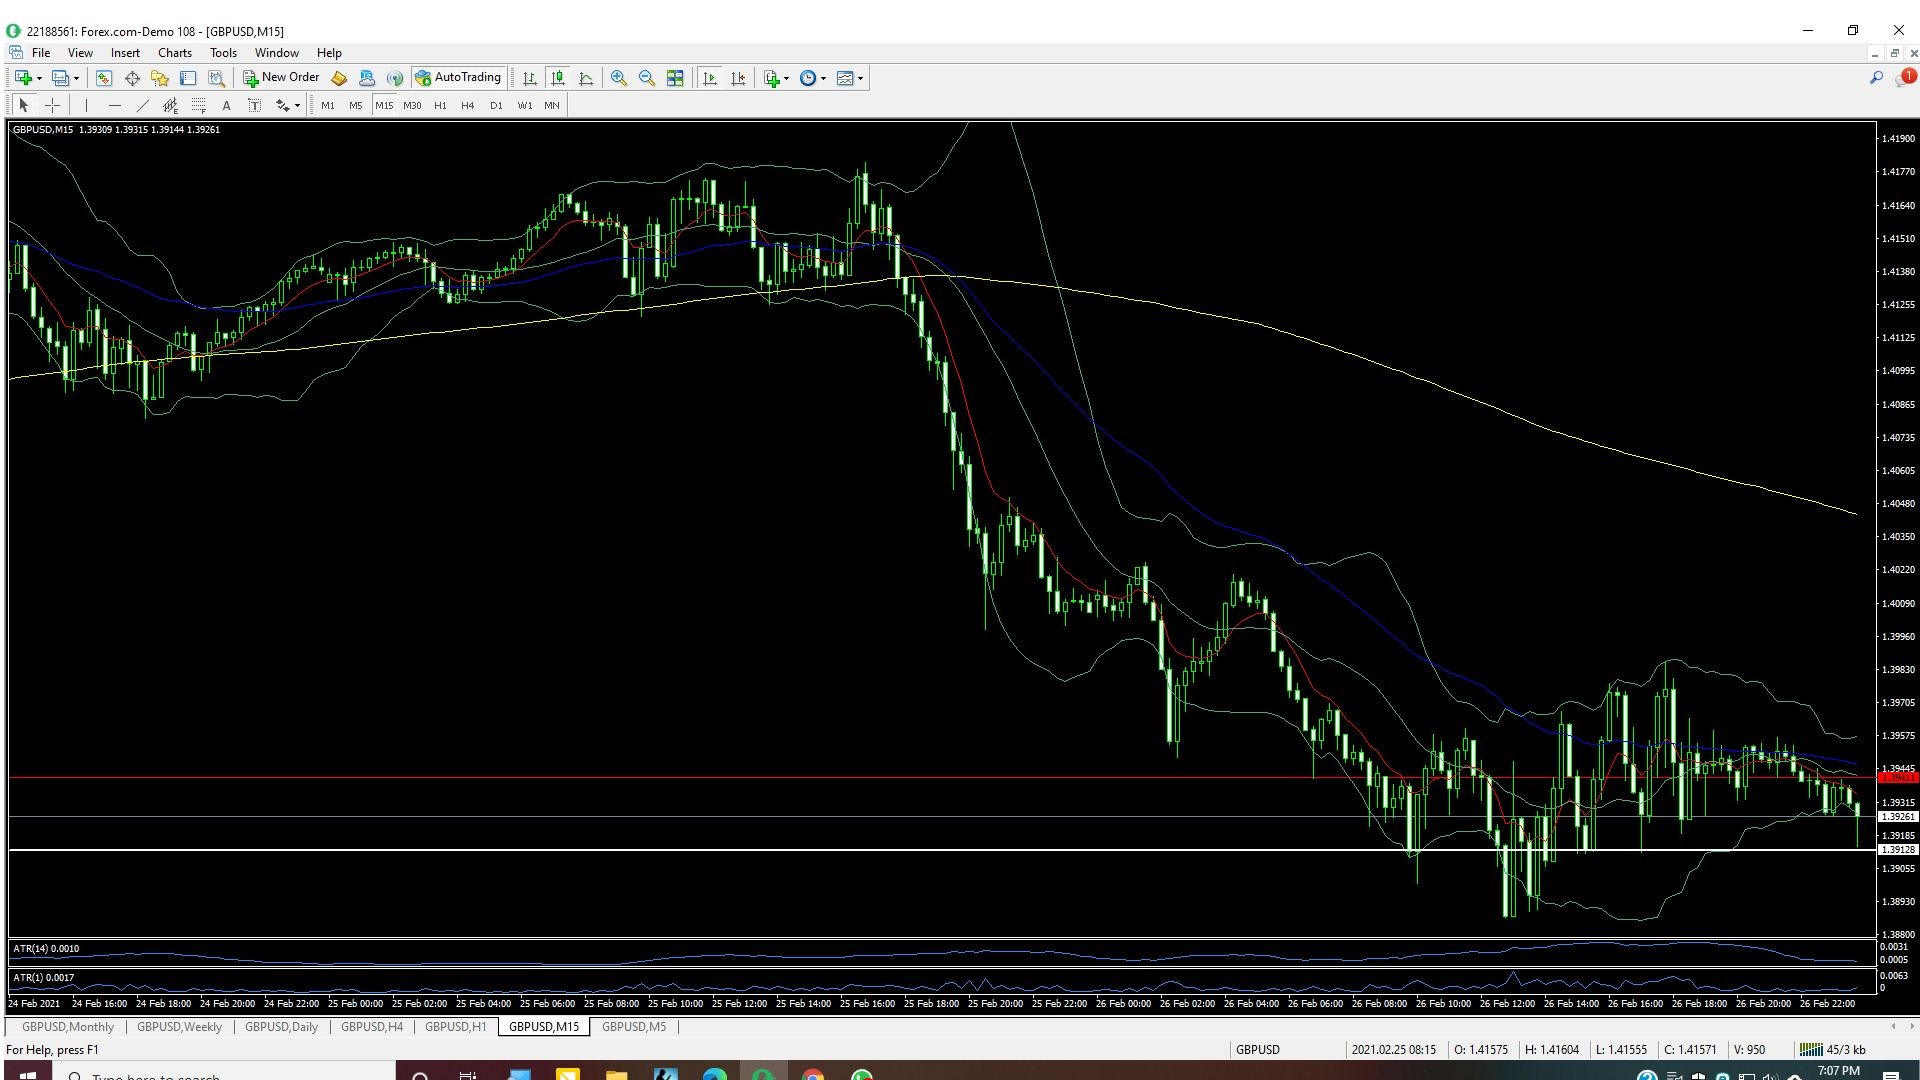The image size is (1920, 1080).
Task: Select the H1 timeframe button
Action: (441, 105)
